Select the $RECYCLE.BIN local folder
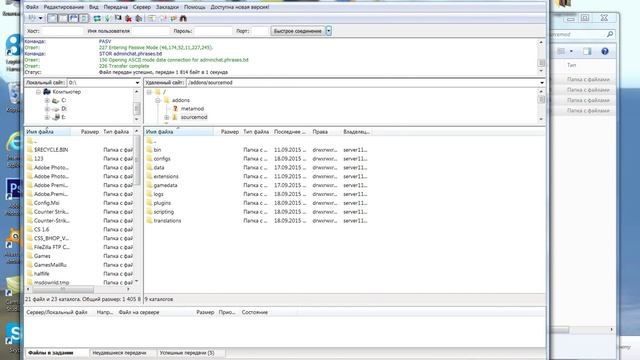Image resolution: width=640 pixels, height=360 pixels. click(51, 150)
